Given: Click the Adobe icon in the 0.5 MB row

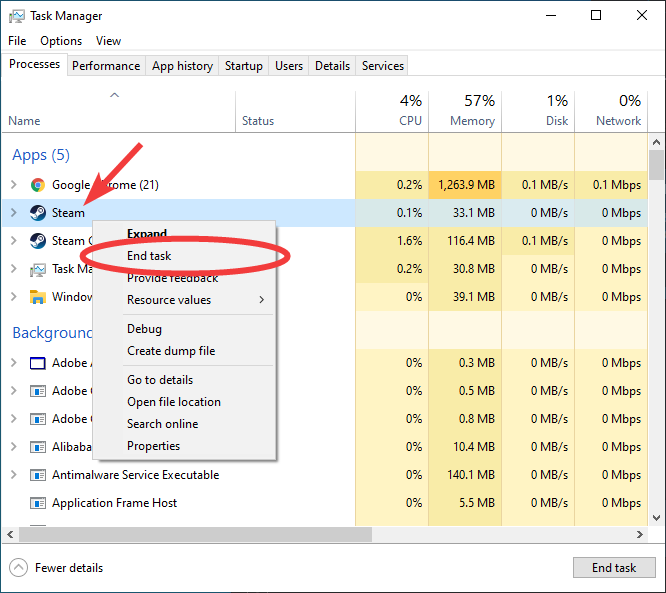Looking at the screenshot, I should click(x=38, y=391).
